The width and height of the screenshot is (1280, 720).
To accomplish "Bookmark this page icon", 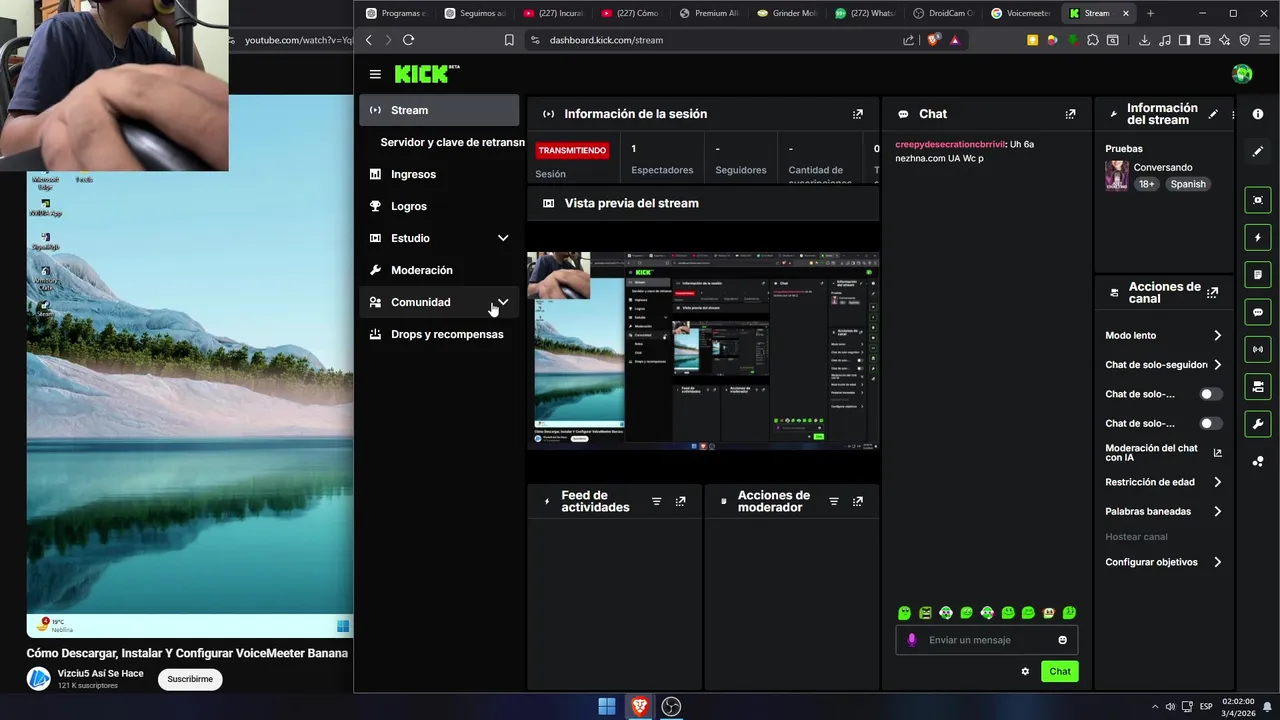I will pyautogui.click(x=509, y=40).
